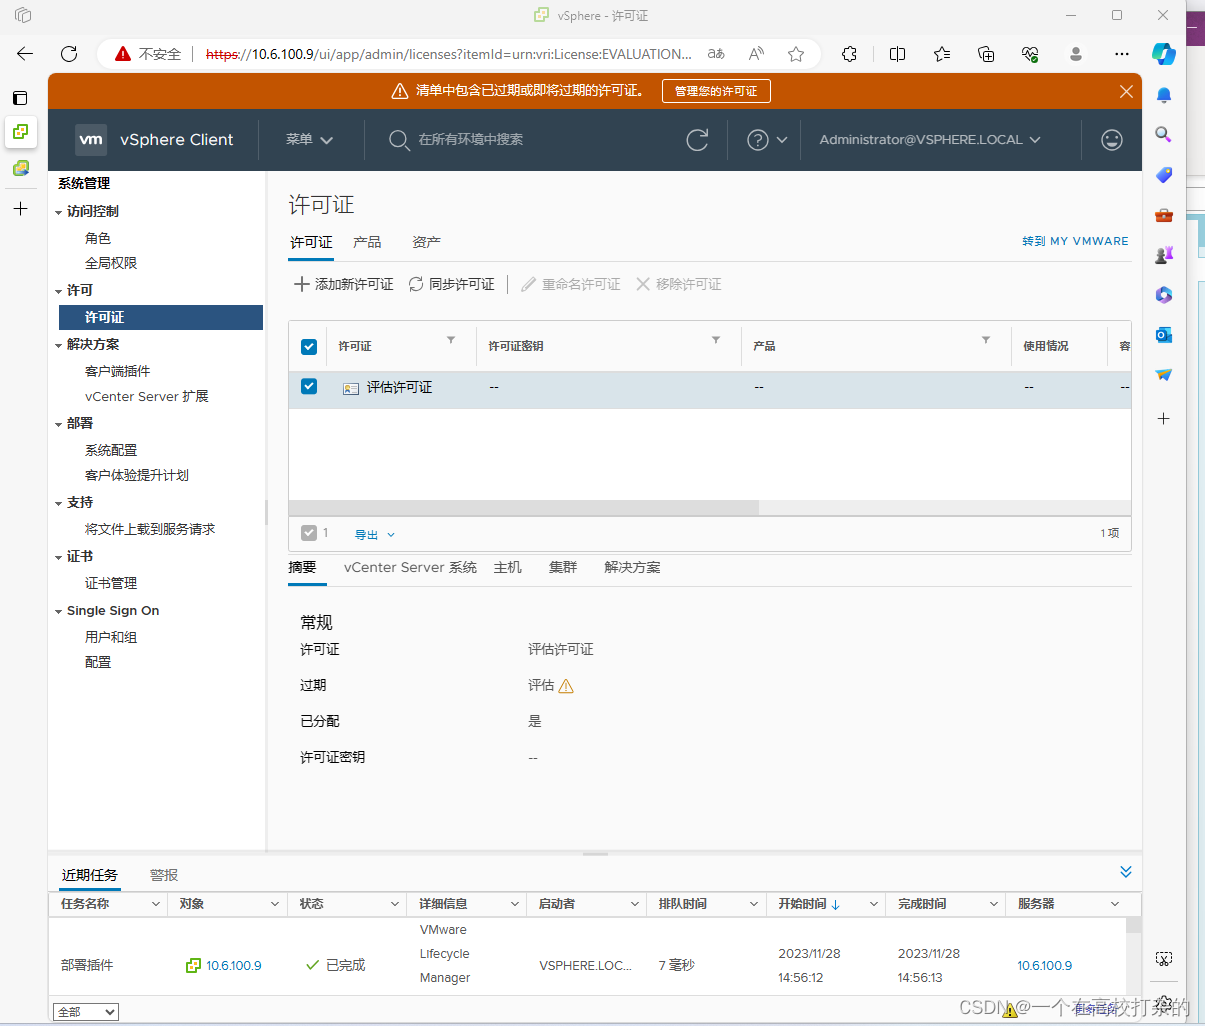Toggle checkbox in license table footer

click(309, 533)
